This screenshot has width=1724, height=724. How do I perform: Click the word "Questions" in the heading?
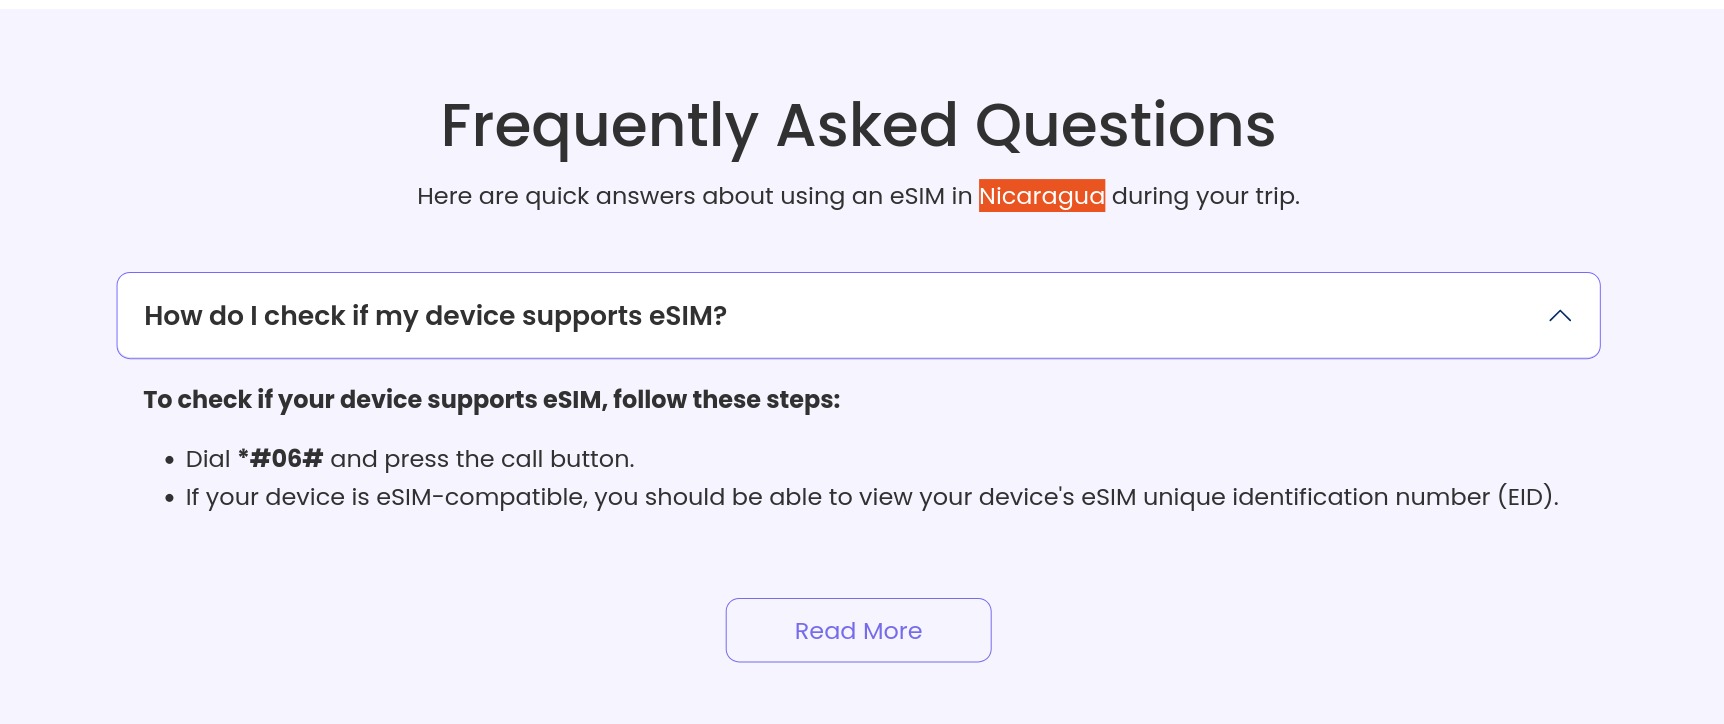(x=1125, y=126)
